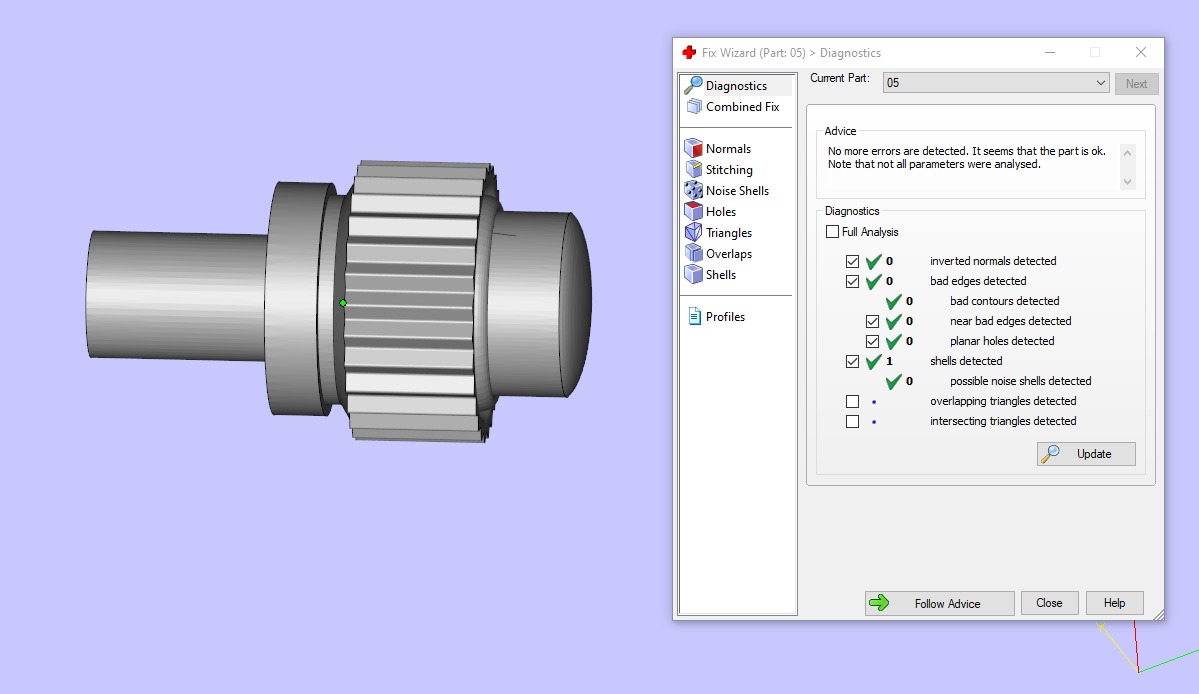Click the green arrow on Follow Advice
The image size is (1199, 694).
(x=879, y=603)
